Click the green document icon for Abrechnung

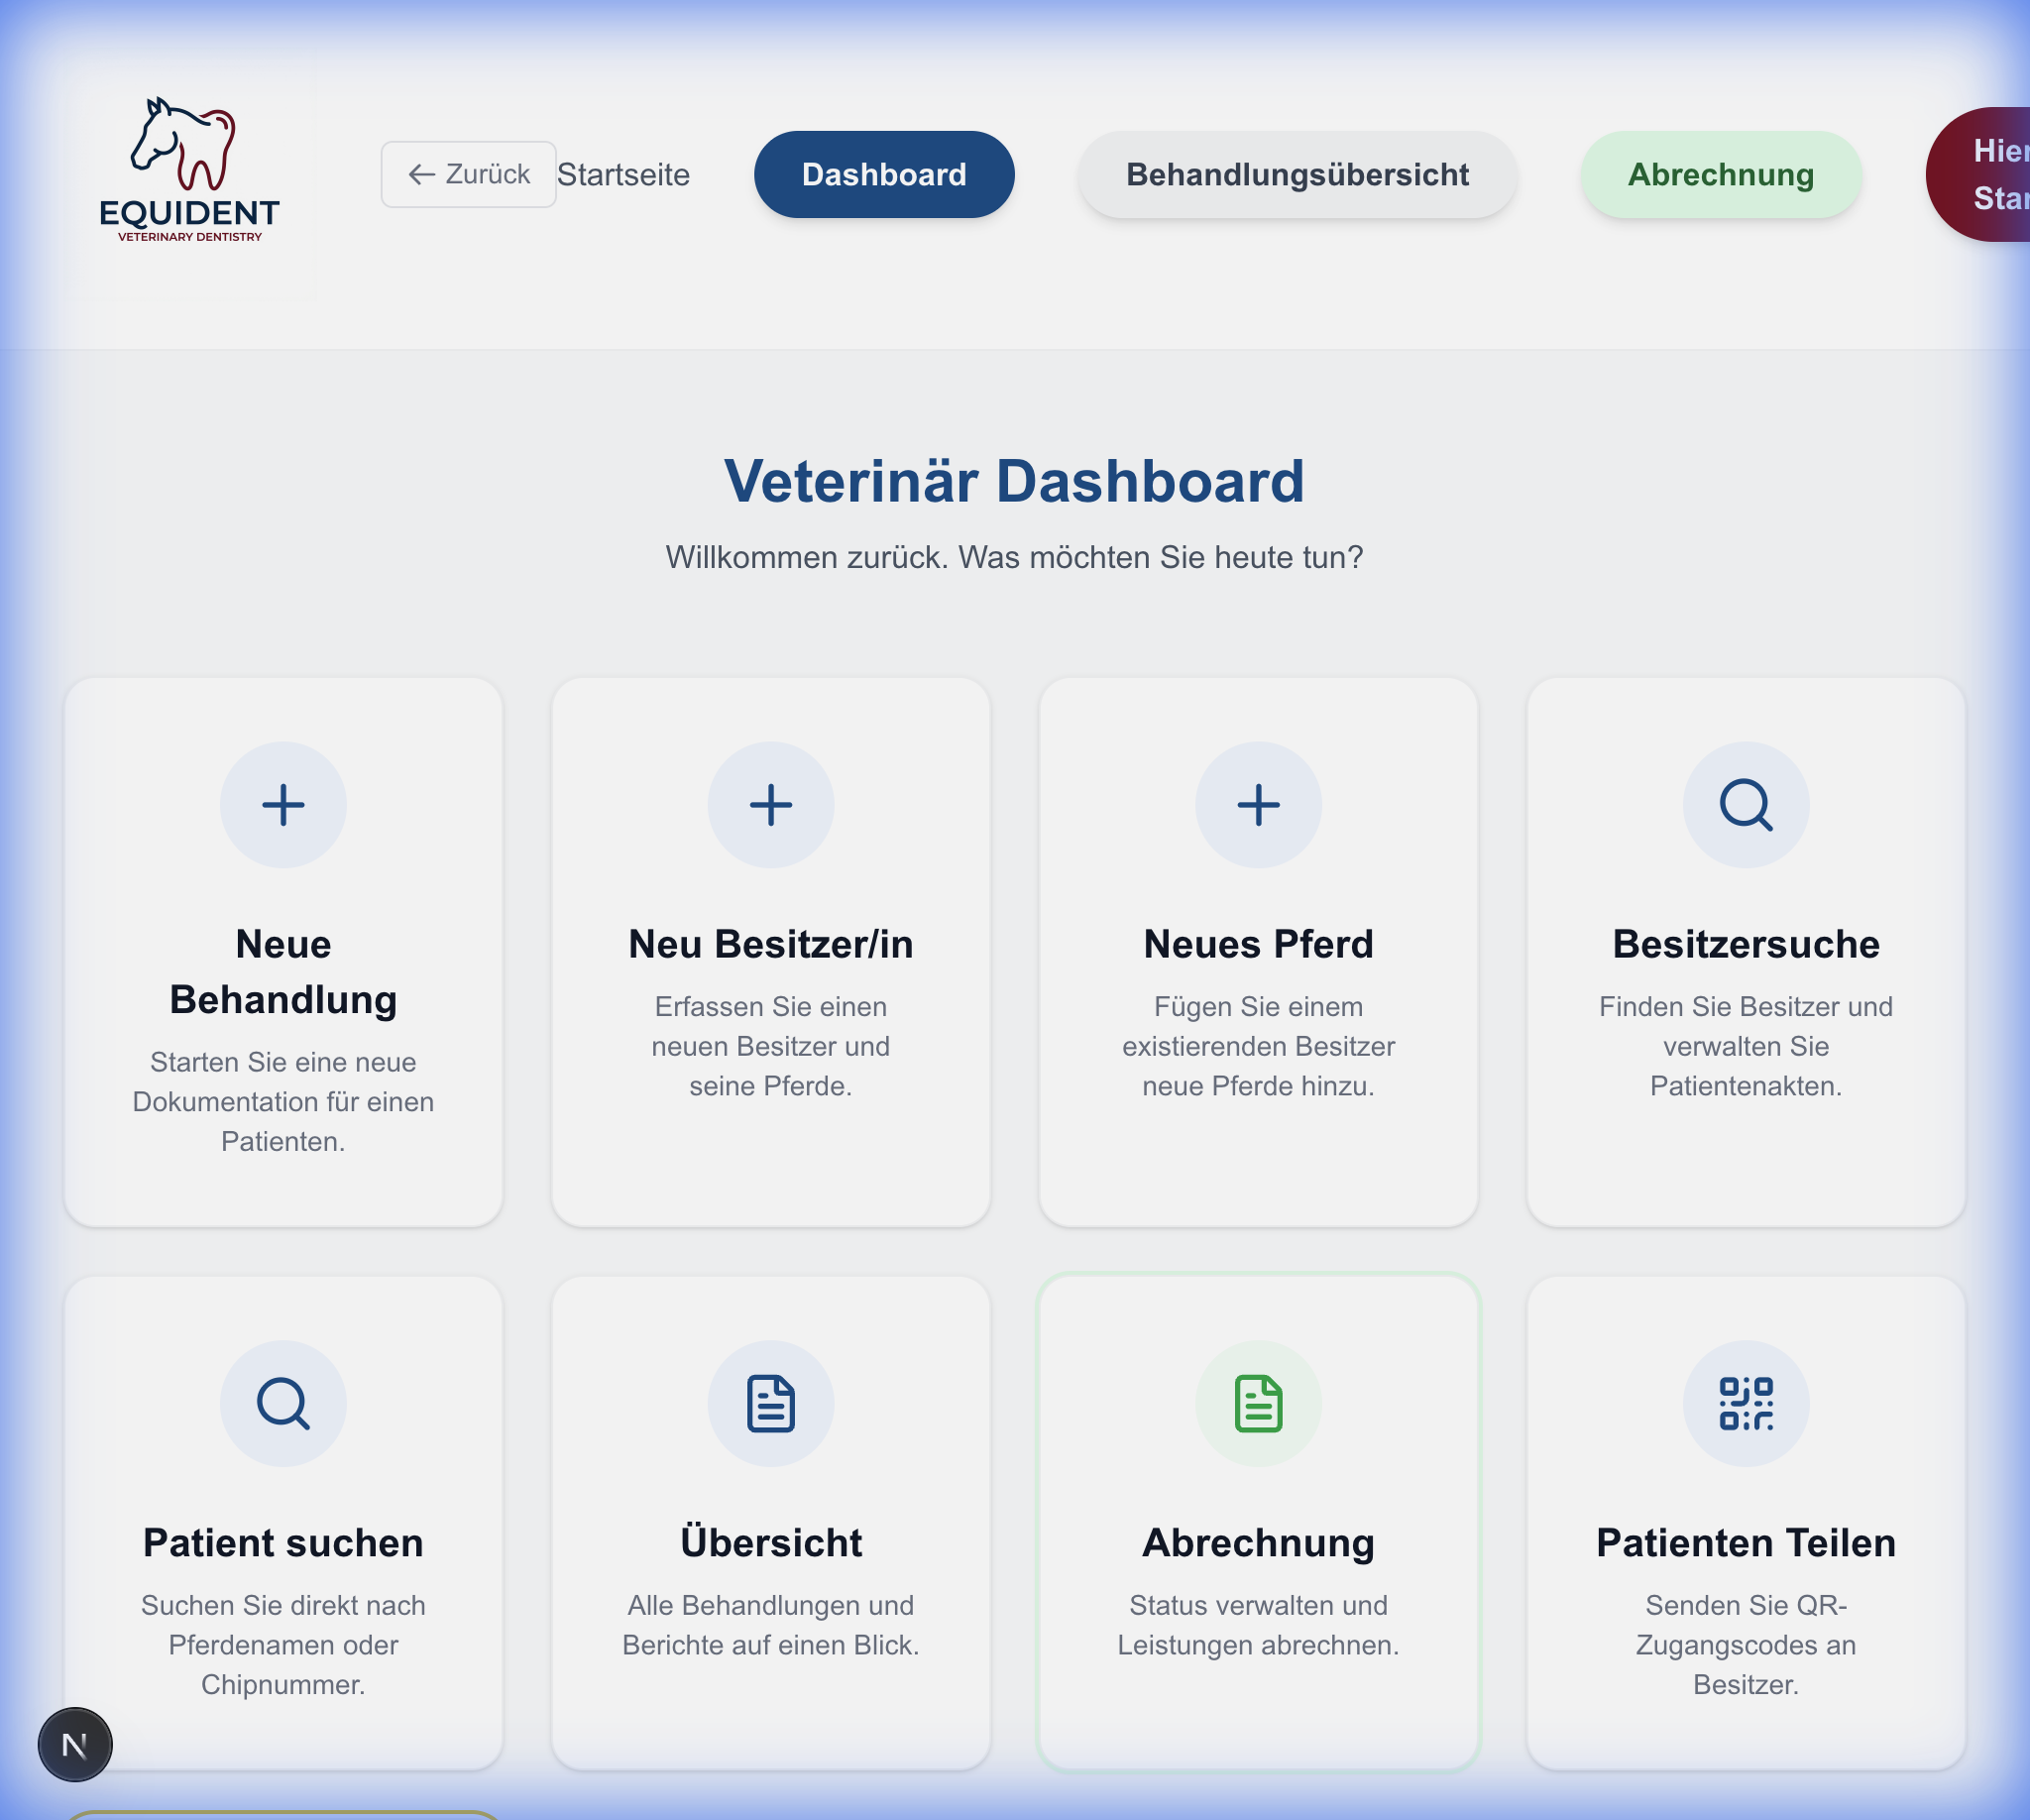click(x=1258, y=1403)
